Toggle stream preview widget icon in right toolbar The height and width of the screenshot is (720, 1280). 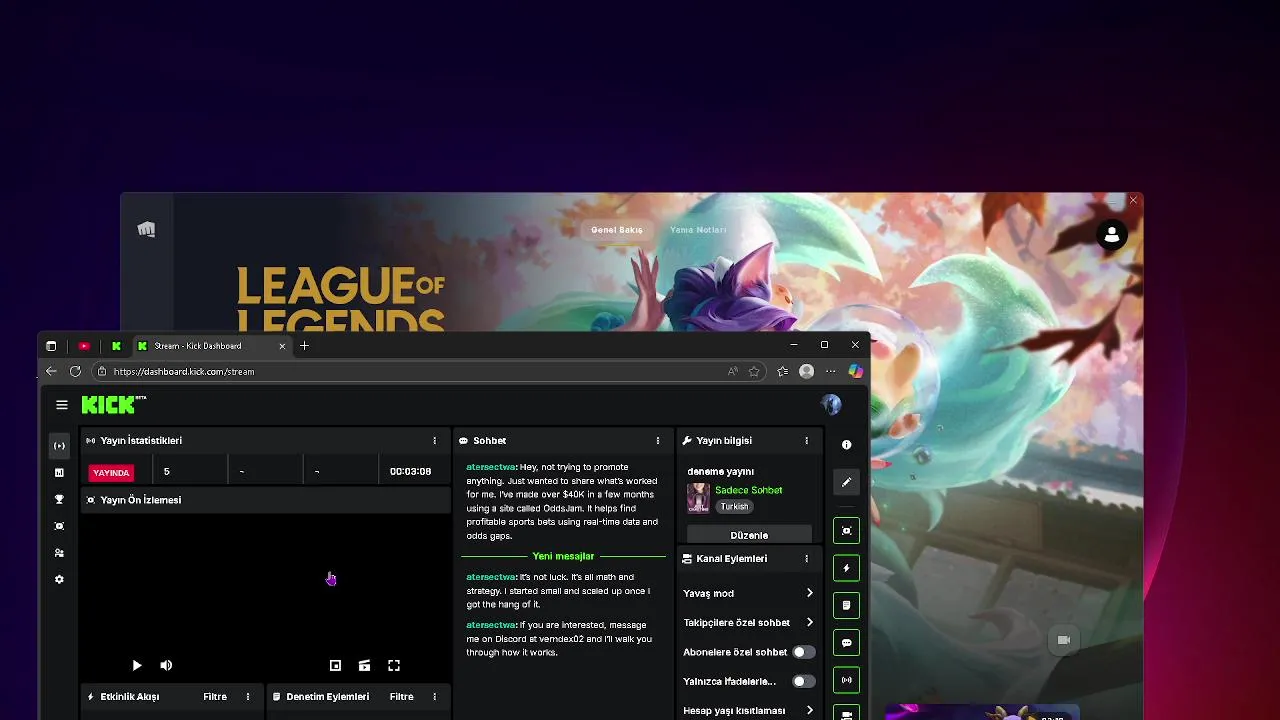(x=846, y=531)
